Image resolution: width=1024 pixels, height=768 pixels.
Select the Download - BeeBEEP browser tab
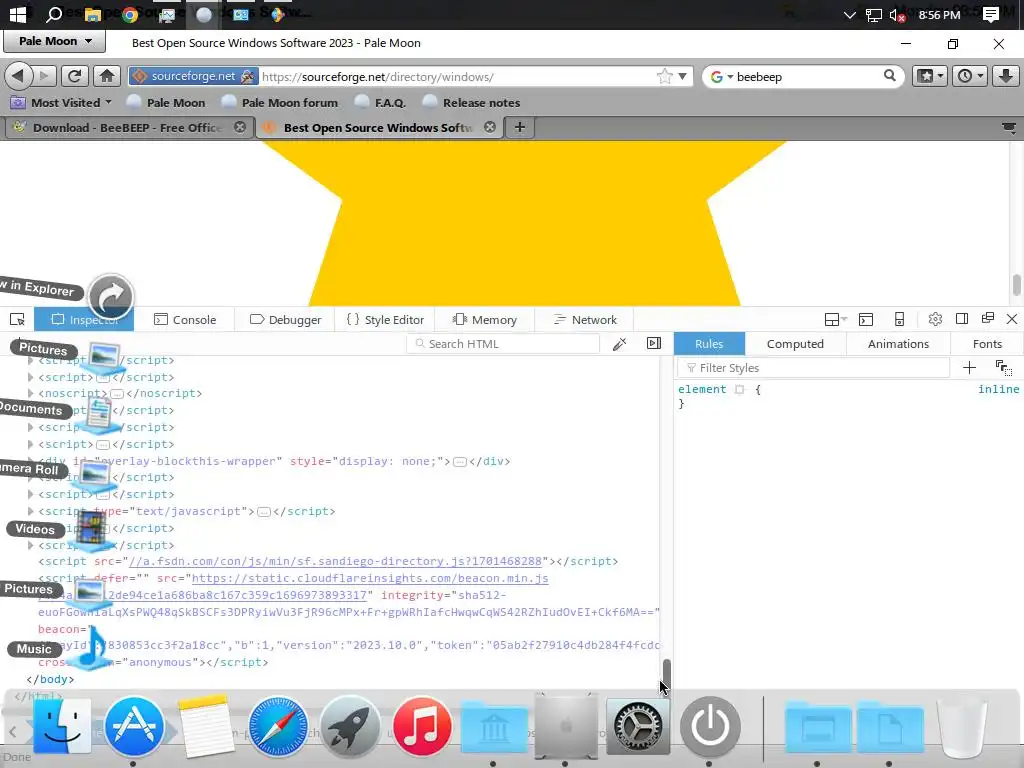tap(129, 127)
